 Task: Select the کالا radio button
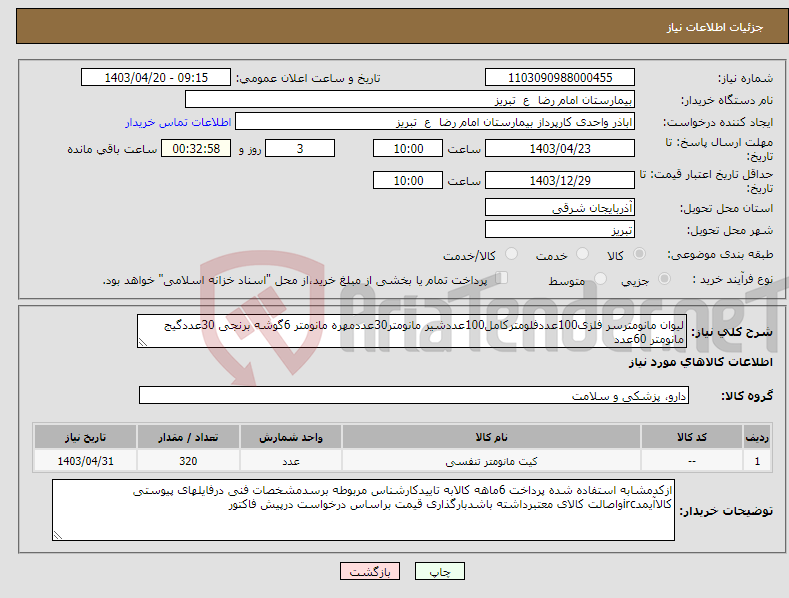640,254
